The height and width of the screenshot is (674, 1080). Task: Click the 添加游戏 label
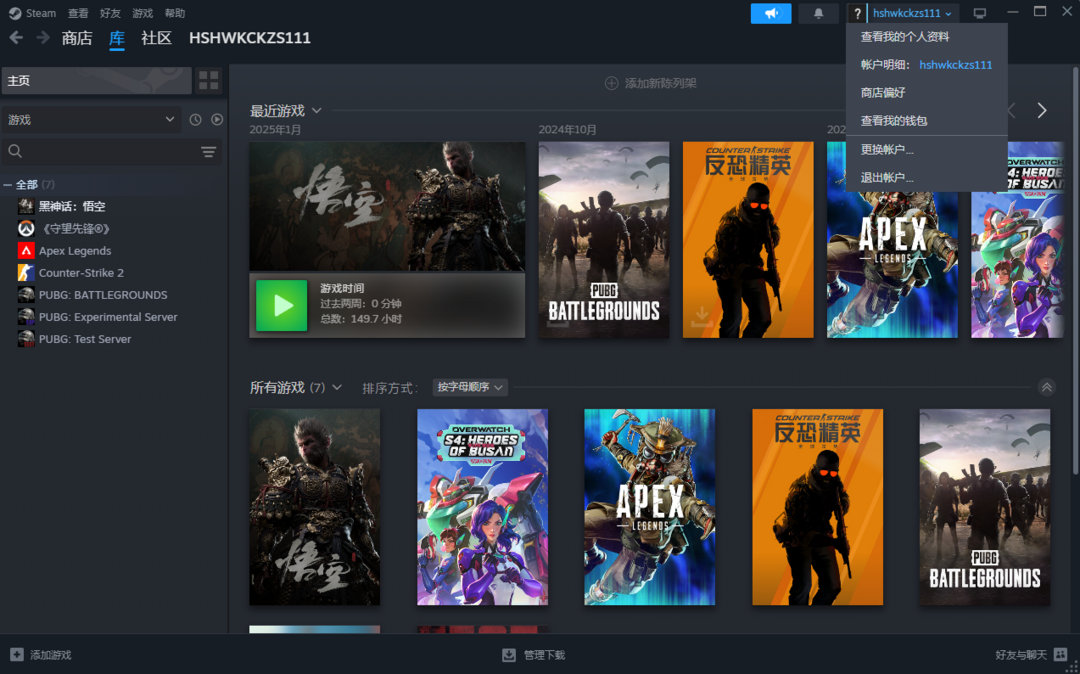point(50,655)
